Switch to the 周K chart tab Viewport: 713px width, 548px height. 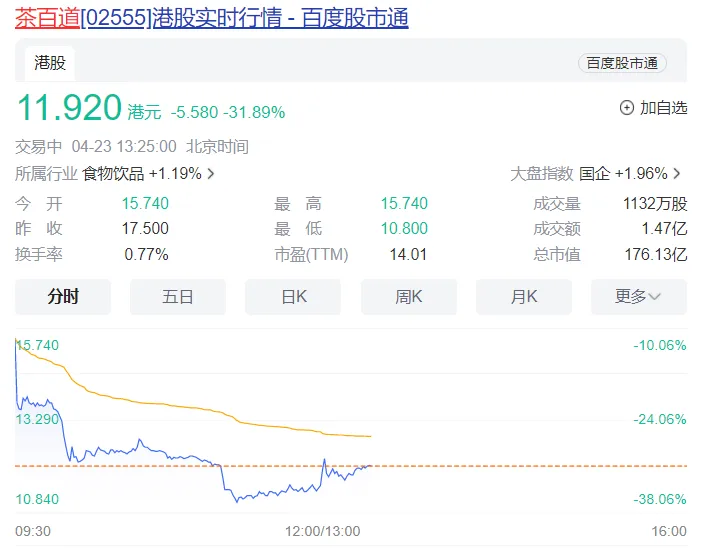point(409,297)
